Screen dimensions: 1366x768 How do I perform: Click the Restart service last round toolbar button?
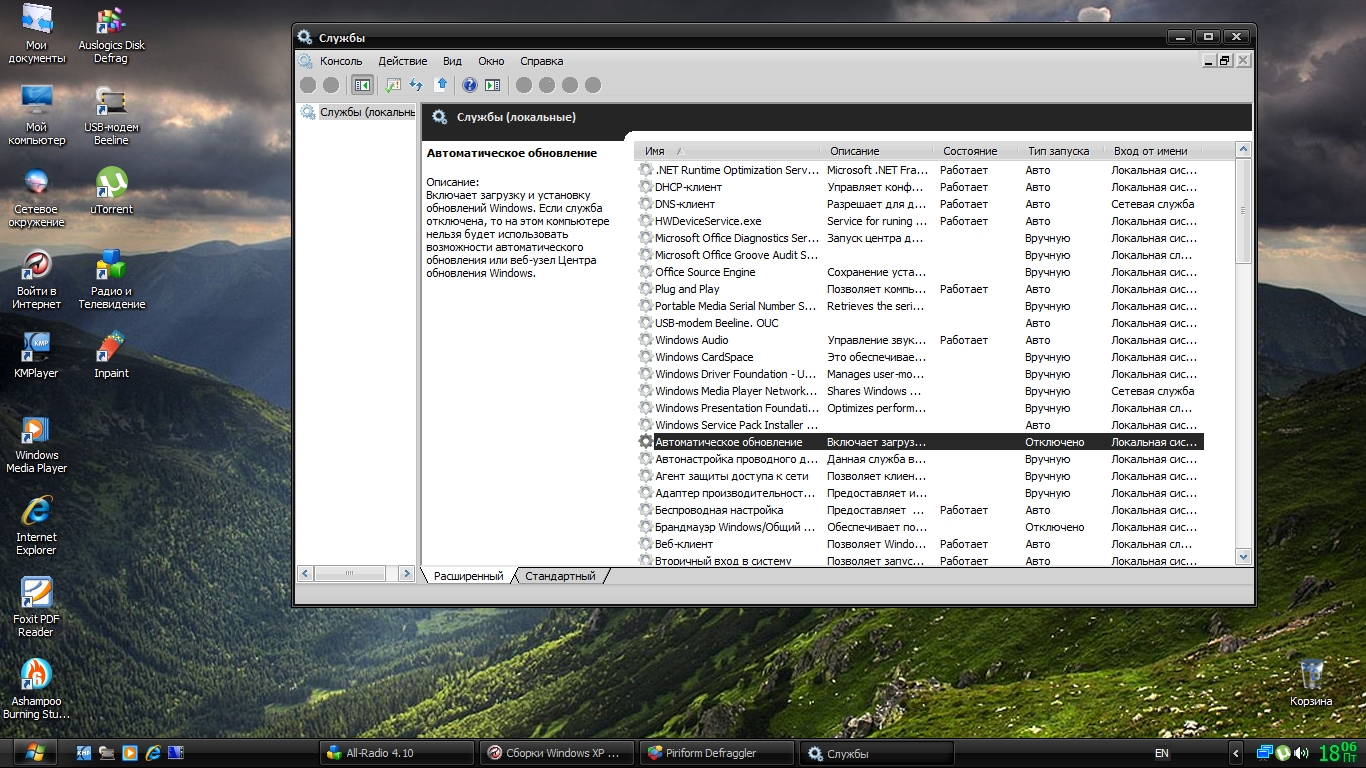pyautogui.click(x=593, y=85)
